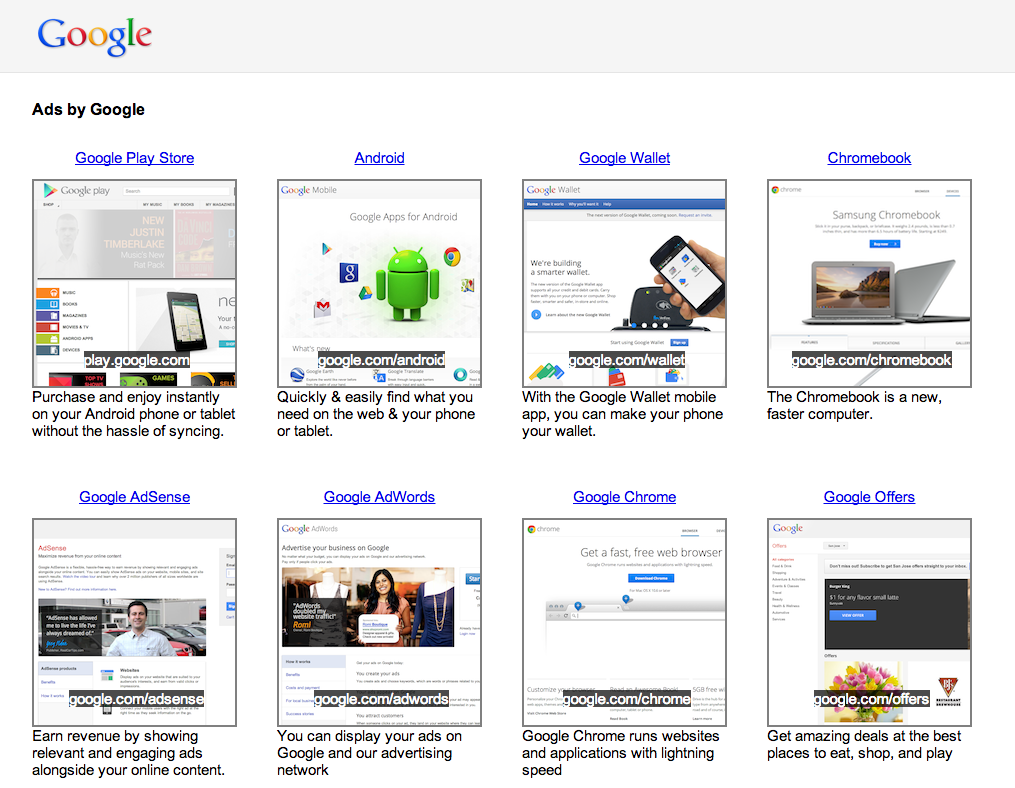Visit the Google AdSense title link
This screenshot has width=1015, height=788.
135,497
